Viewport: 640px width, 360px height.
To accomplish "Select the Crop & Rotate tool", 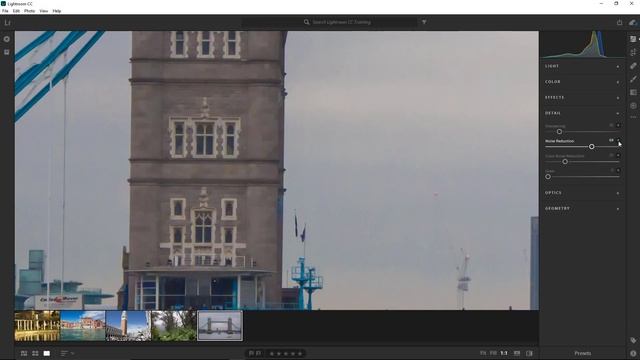I will 633,52.
